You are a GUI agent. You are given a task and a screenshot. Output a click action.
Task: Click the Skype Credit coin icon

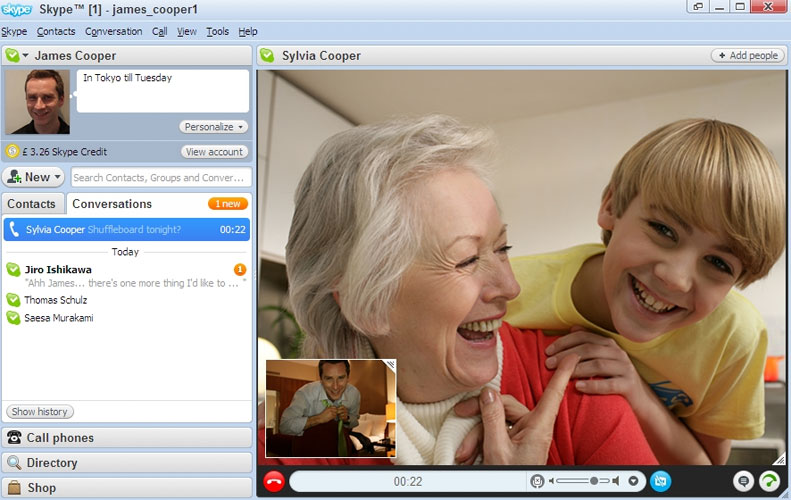[12, 151]
